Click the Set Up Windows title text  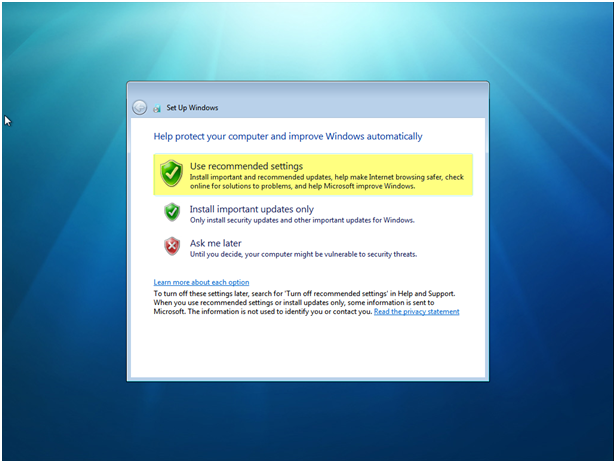192,108
